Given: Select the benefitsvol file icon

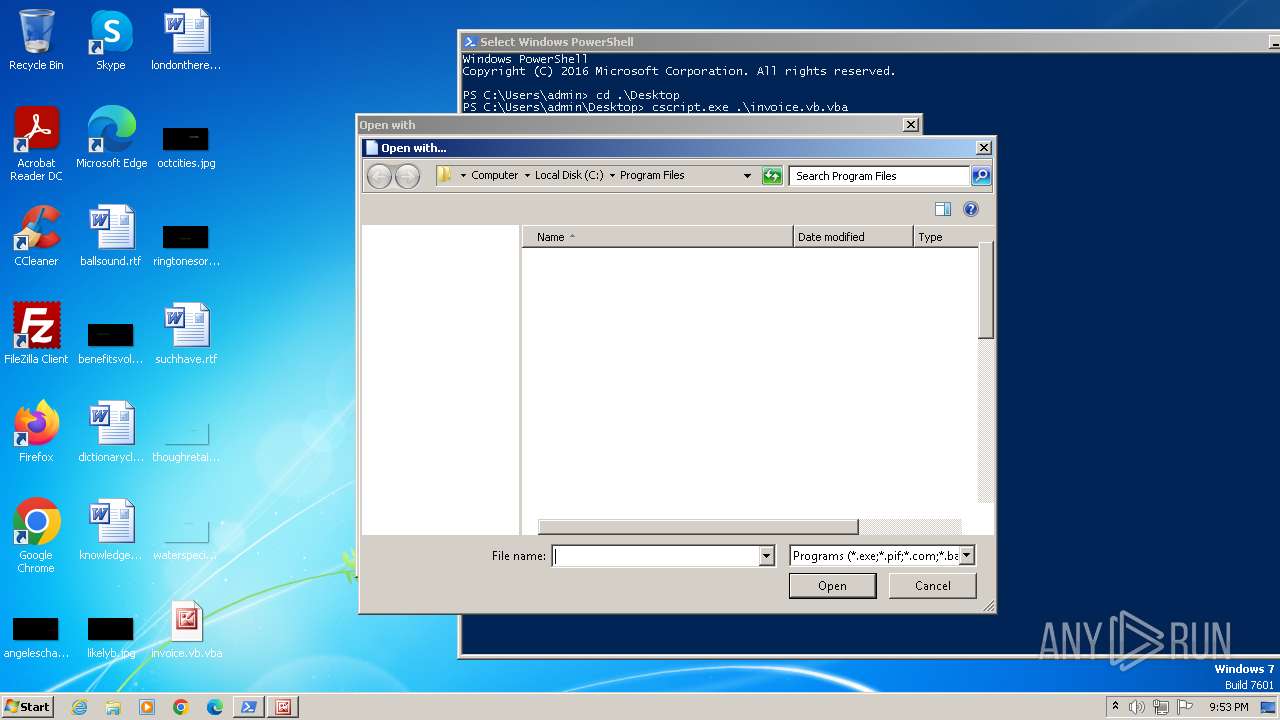Looking at the screenshot, I should (x=111, y=341).
